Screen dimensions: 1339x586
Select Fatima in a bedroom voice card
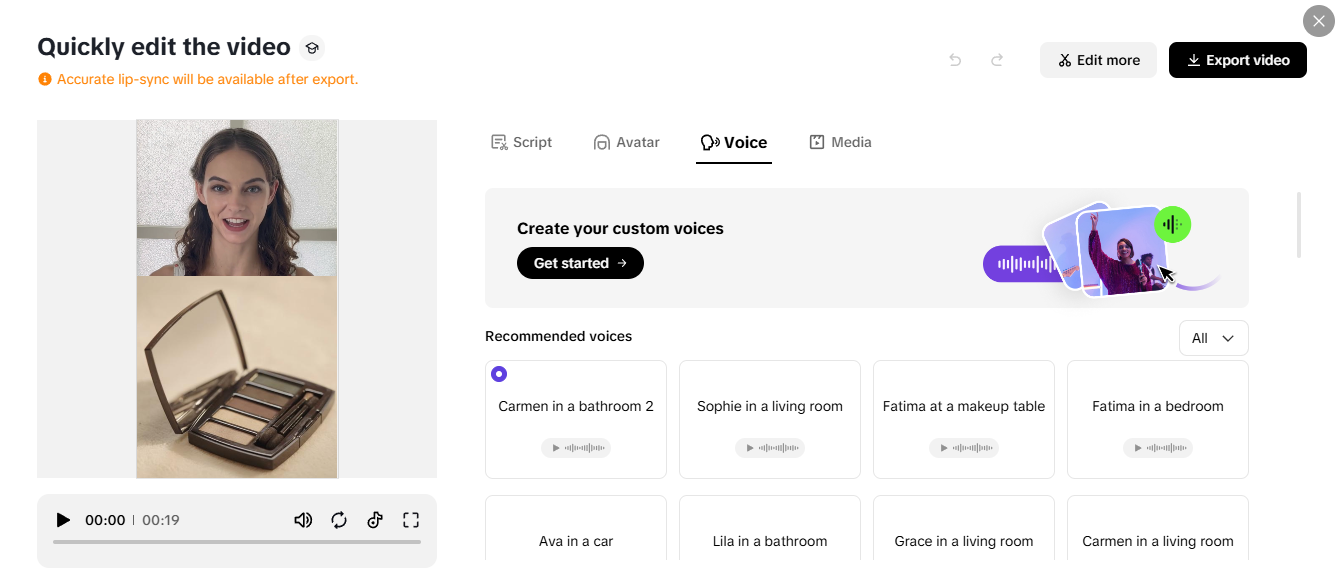pyautogui.click(x=1157, y=407)
